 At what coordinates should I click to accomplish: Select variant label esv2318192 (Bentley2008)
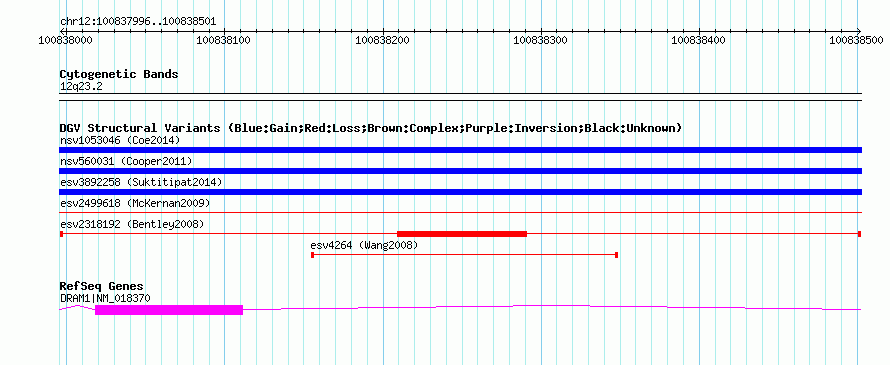point(132,224)
